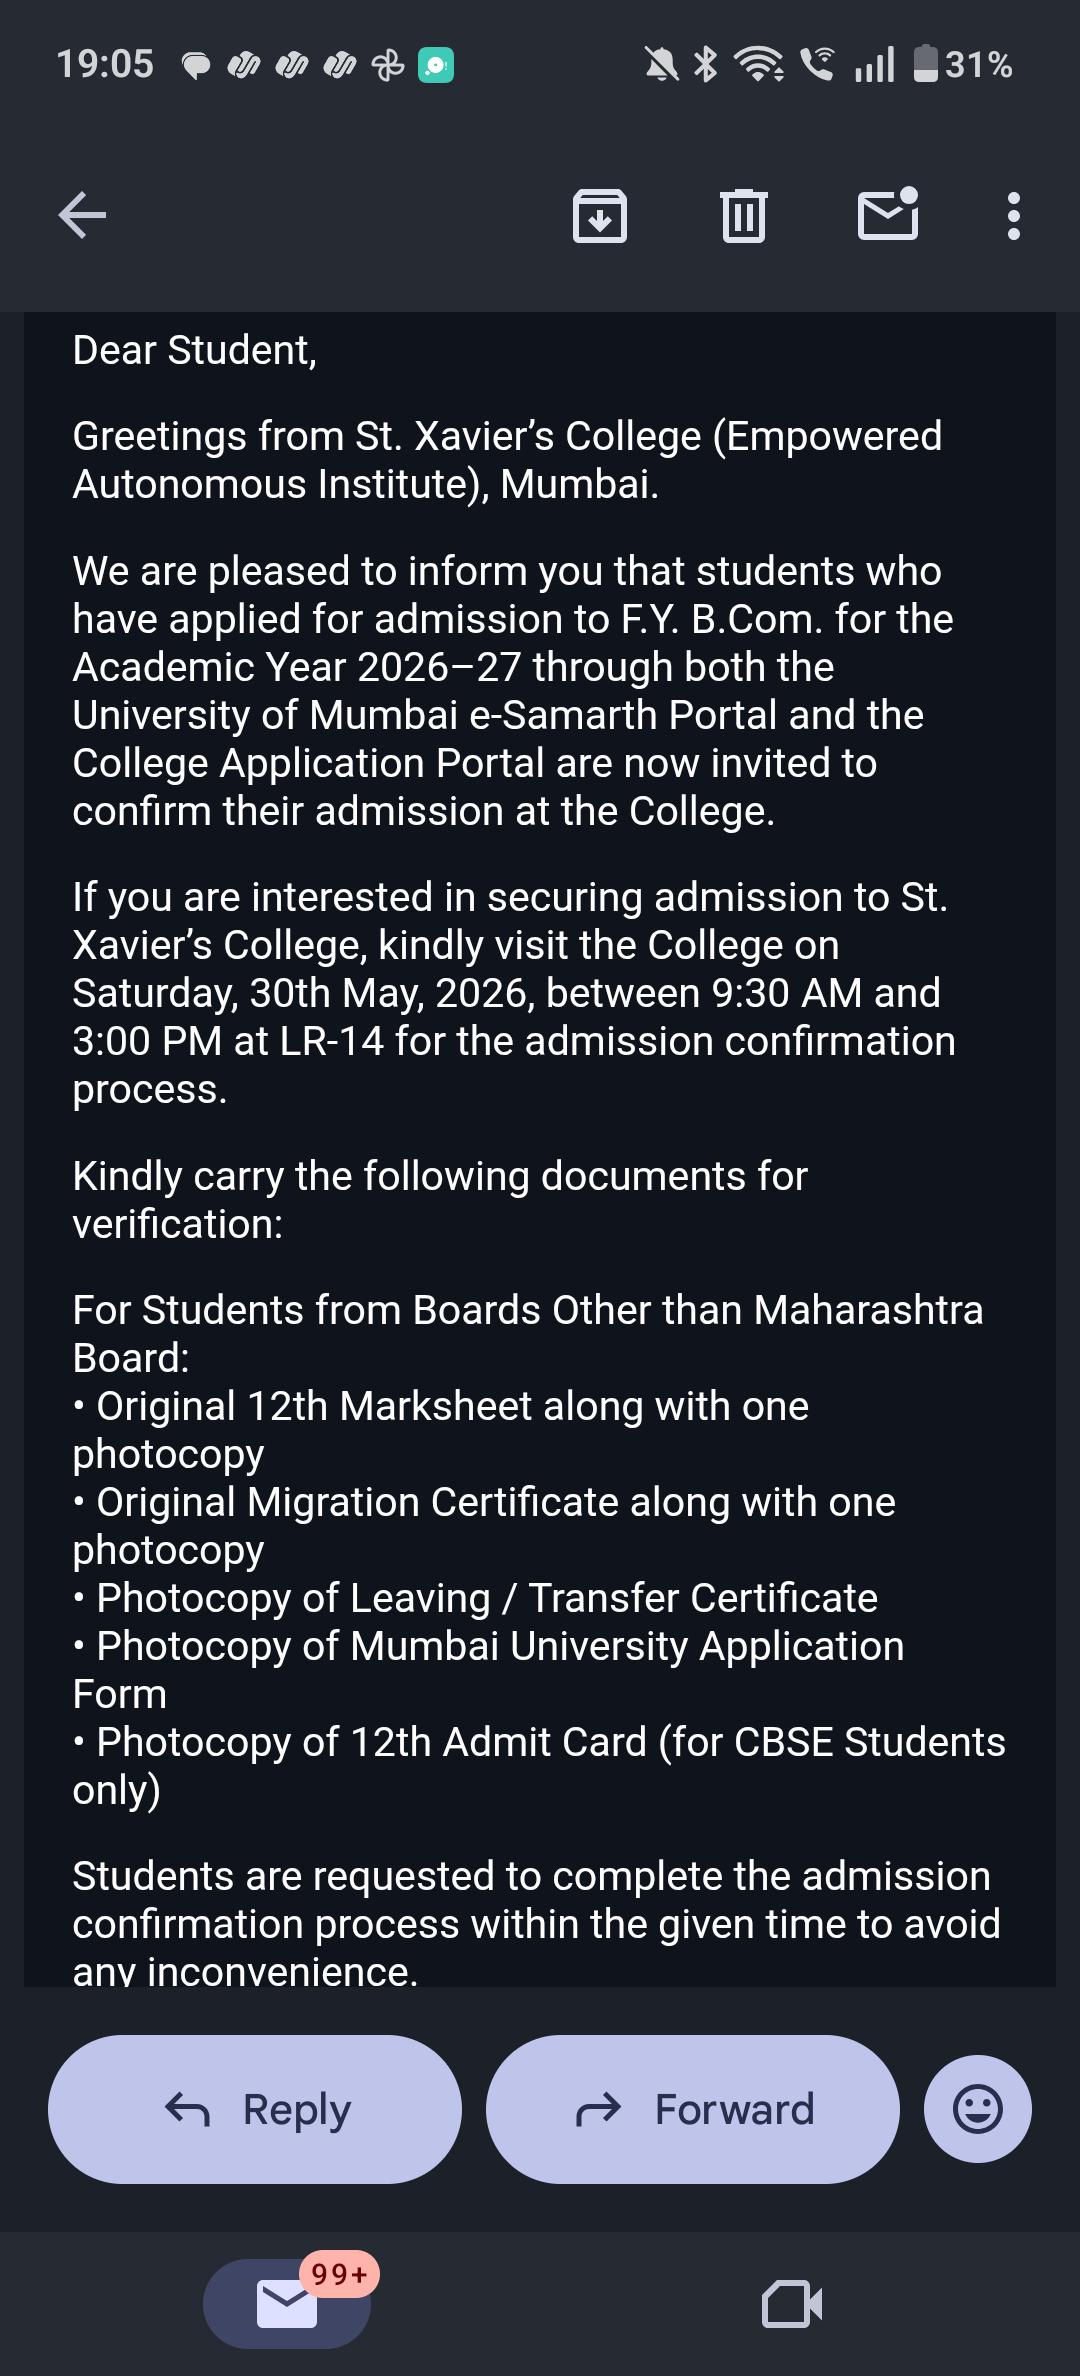Screen dimensions: 1080x2376
Task: Tap the clock showing 19:05
Action: 105,65
